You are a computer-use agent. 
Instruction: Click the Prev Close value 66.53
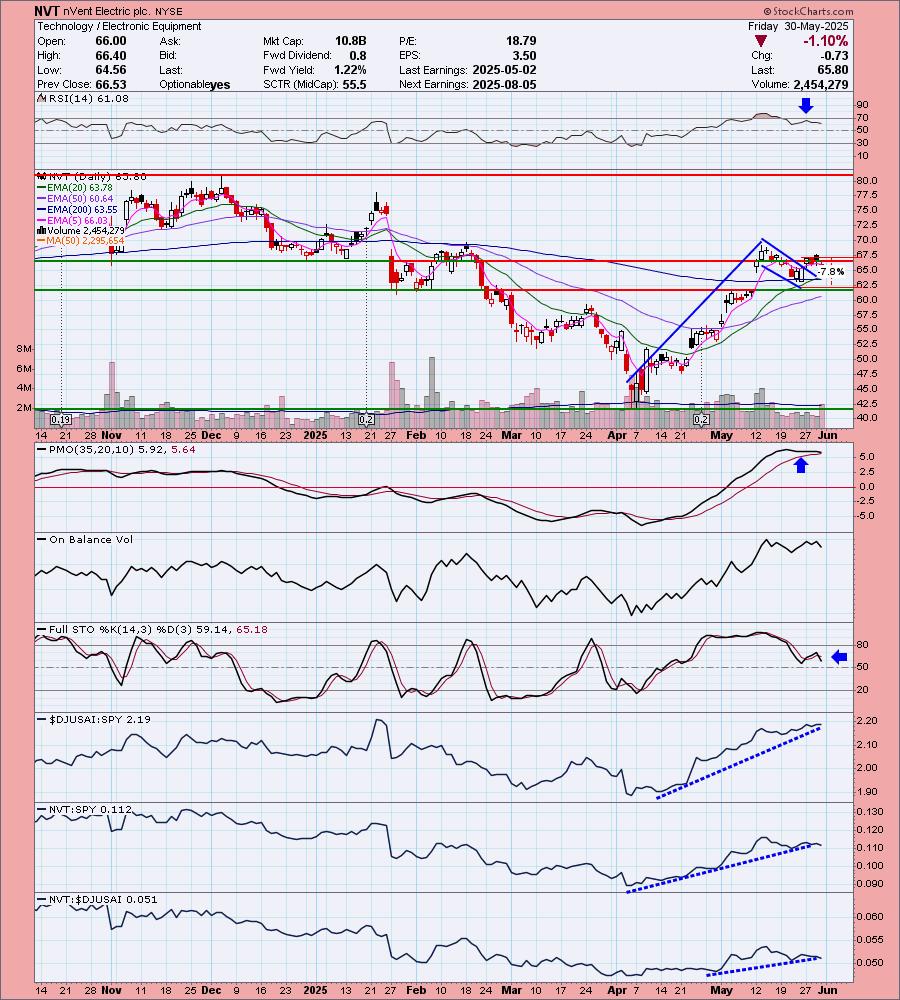tap(111, 85)
